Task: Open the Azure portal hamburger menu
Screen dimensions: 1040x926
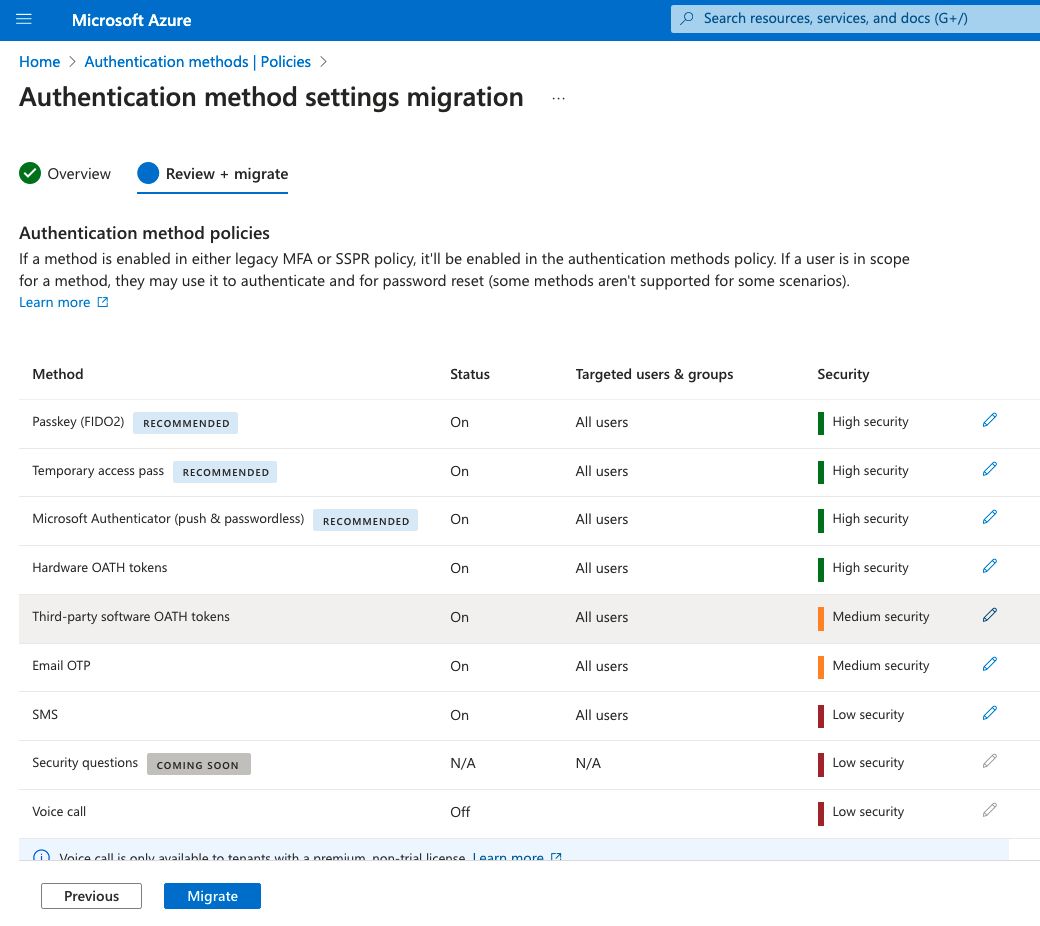Action: [x=25, y=19]
